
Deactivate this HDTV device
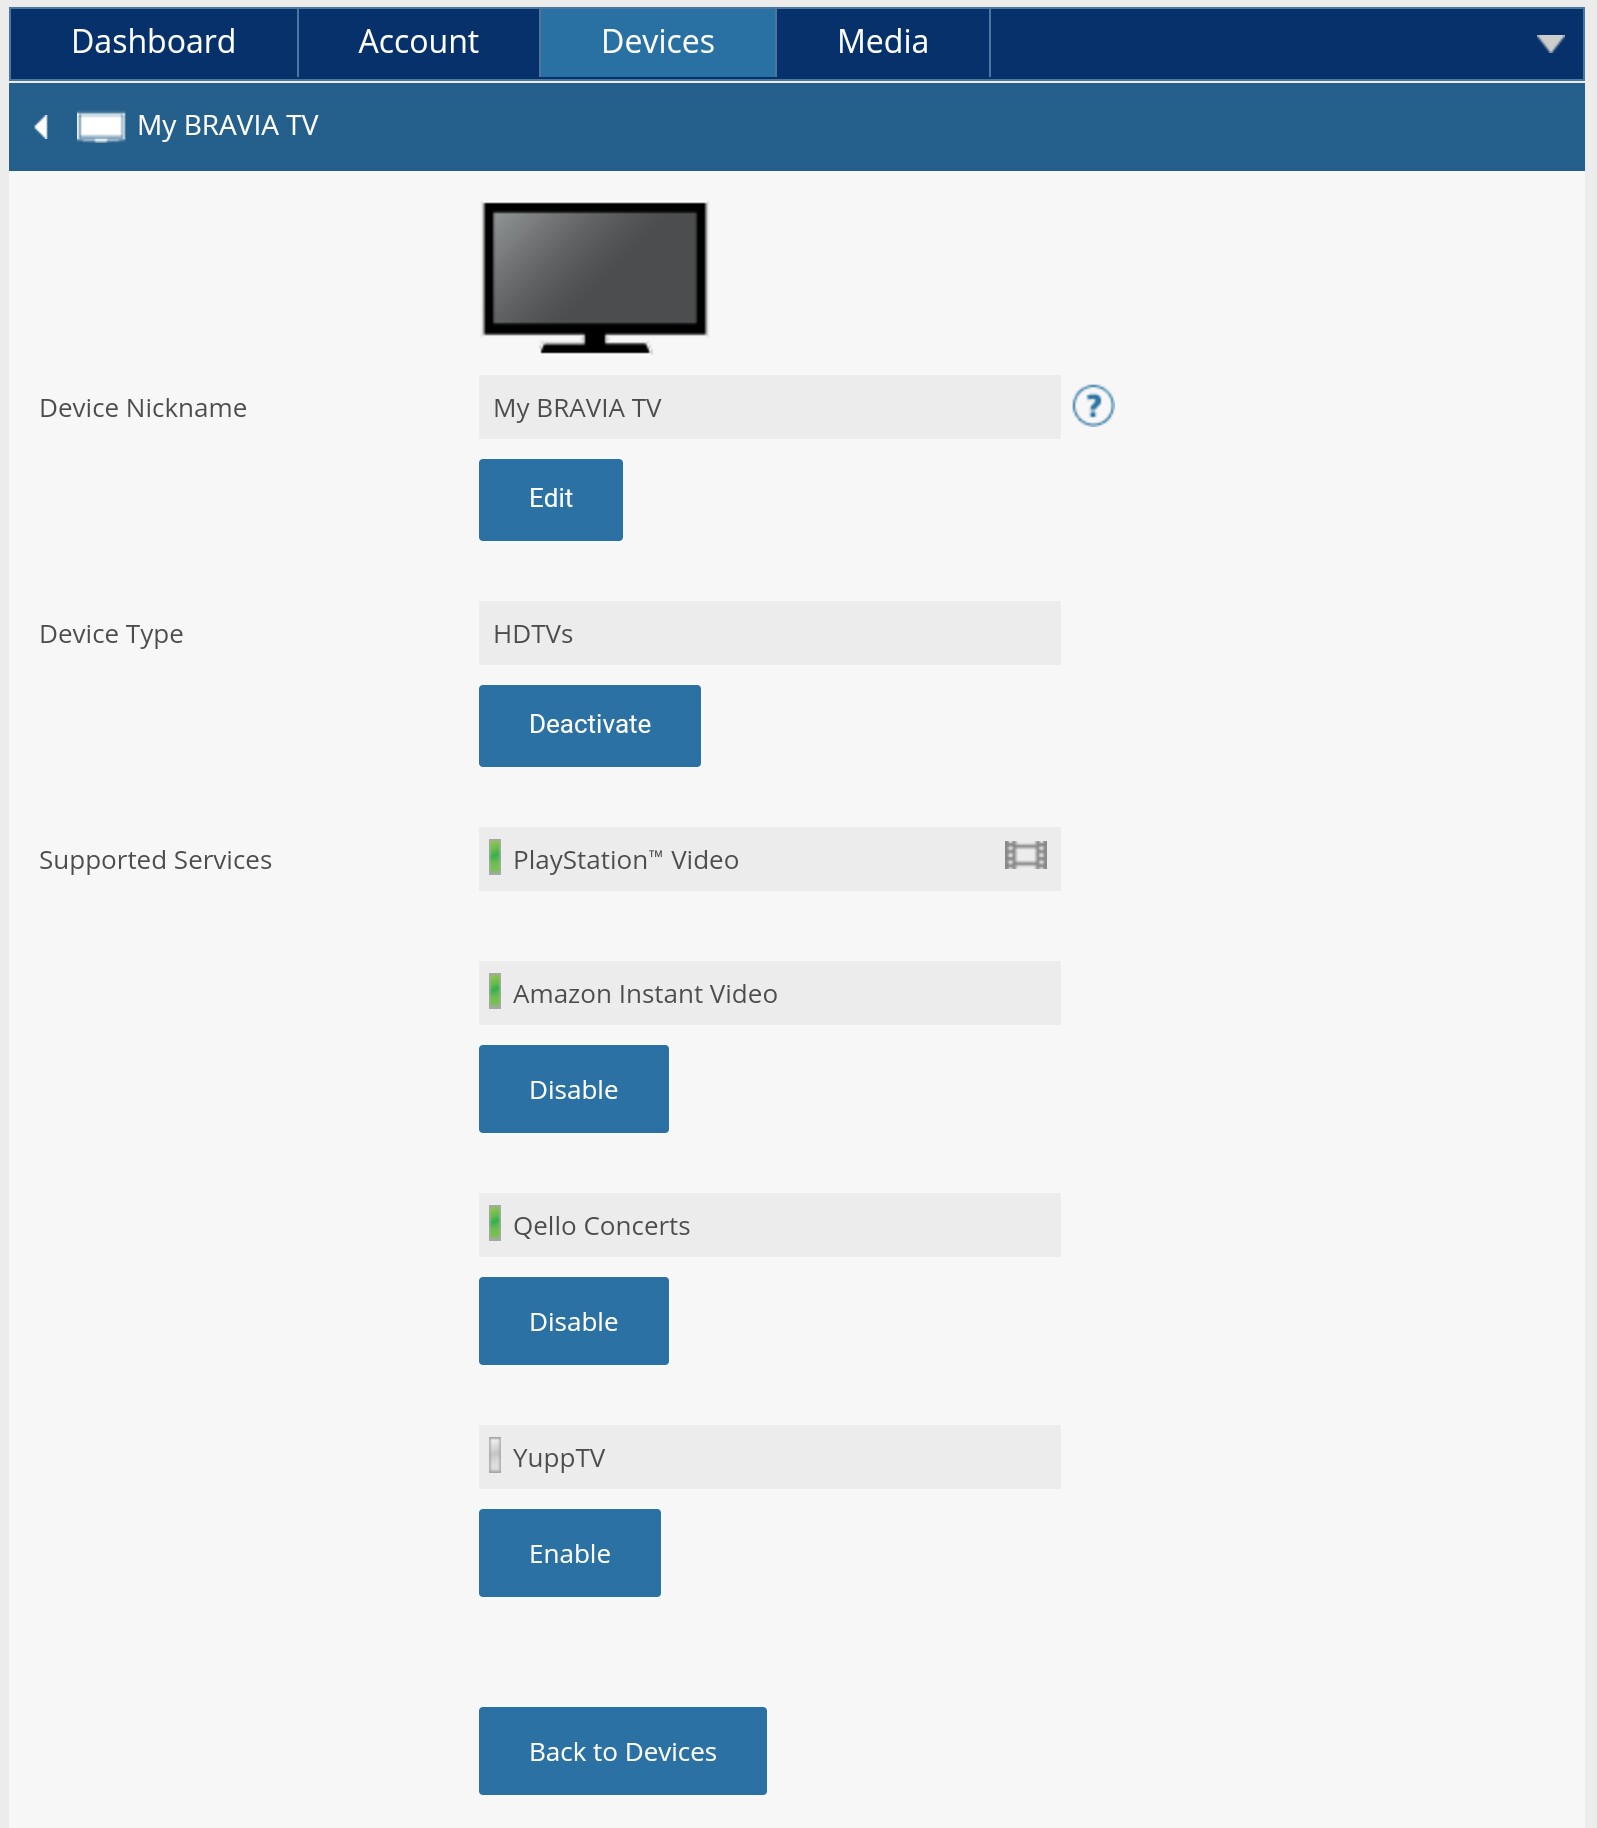click(589, 725)
